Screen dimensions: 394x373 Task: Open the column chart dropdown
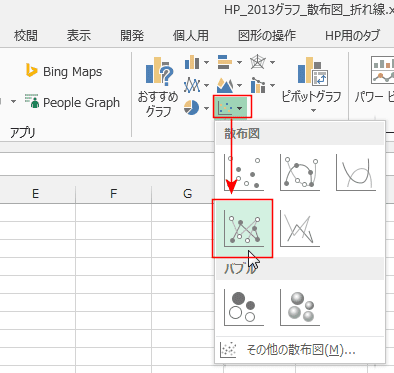tap(197, 62)
